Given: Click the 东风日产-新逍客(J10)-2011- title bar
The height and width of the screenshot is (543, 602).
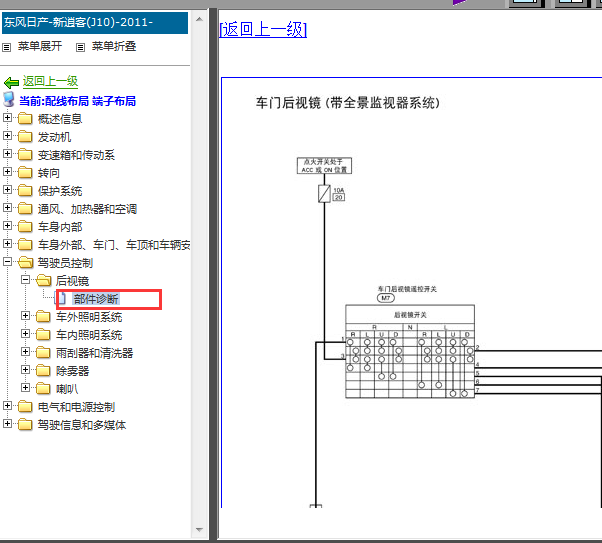Looking at the screenshot, I should tap(95, 23).
